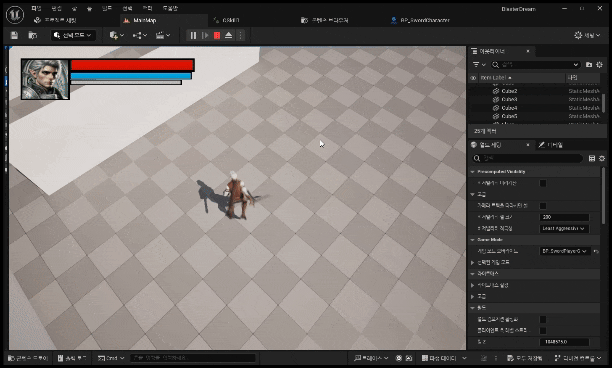Open the derived data status bar menu

[x=444, y=358]
